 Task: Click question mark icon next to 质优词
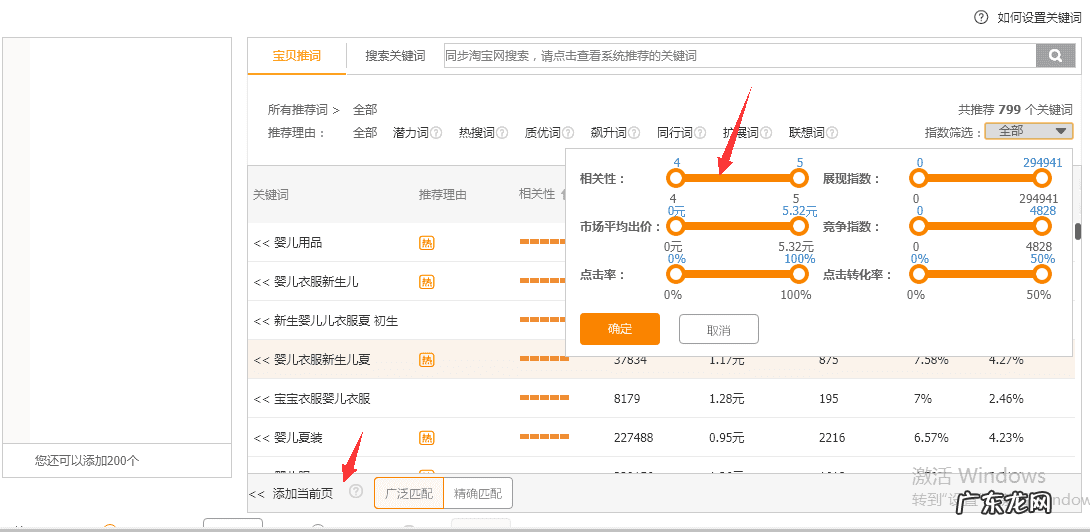click(568, 133)
